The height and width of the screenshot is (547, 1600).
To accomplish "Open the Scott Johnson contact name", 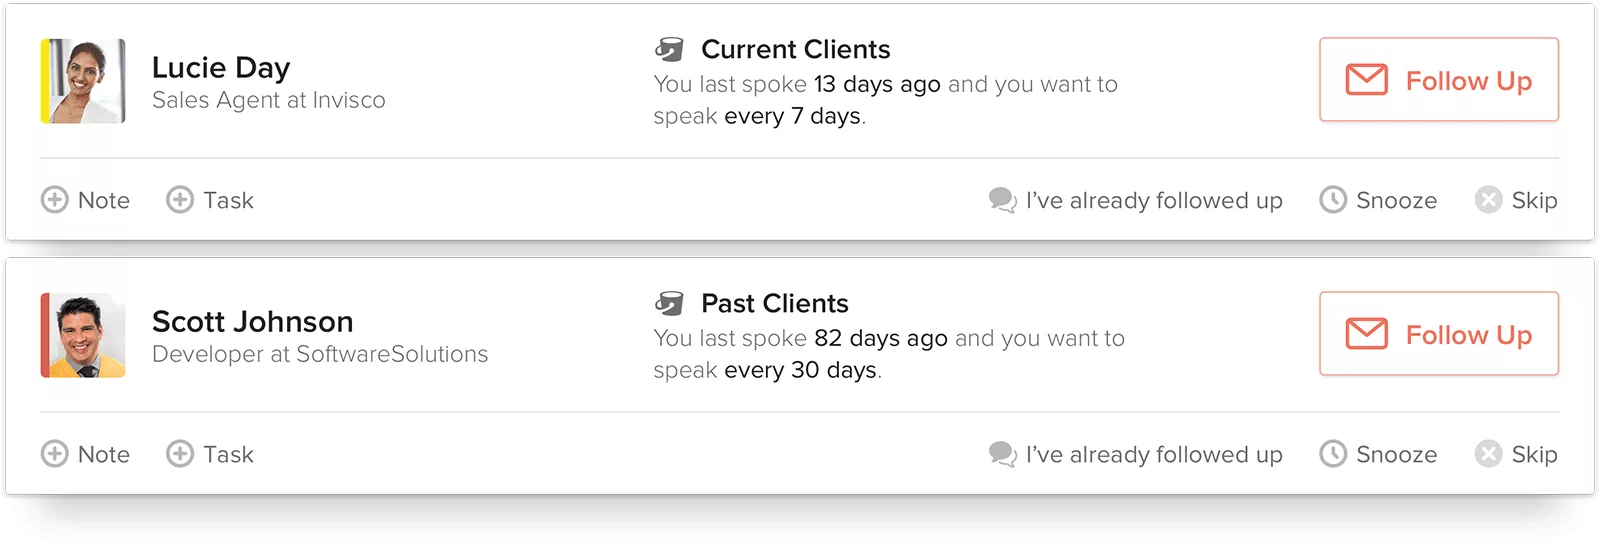I will pos(252,321).
